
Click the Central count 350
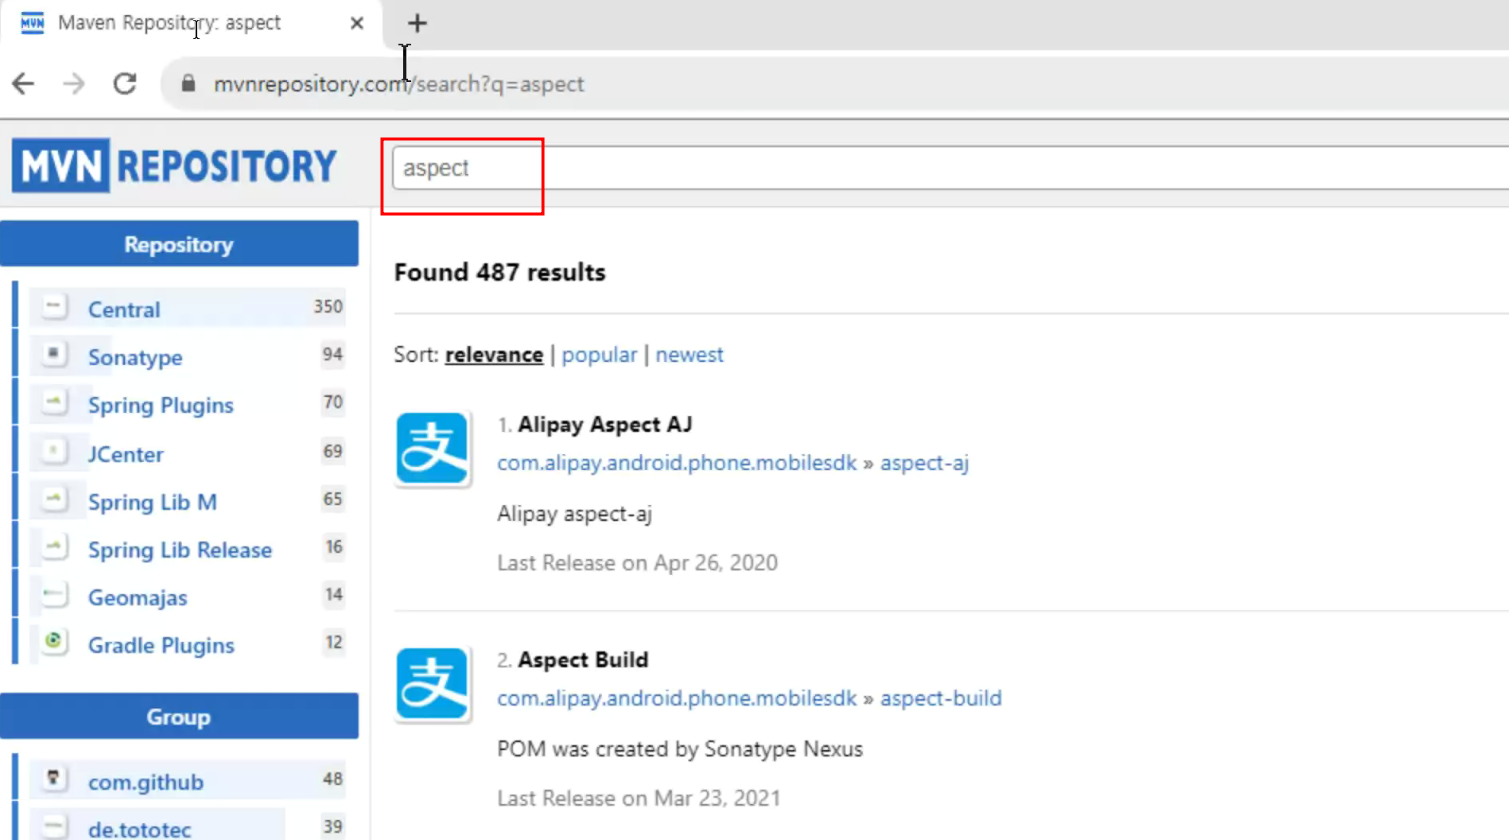pyautogui.click(x=328, y=307)
